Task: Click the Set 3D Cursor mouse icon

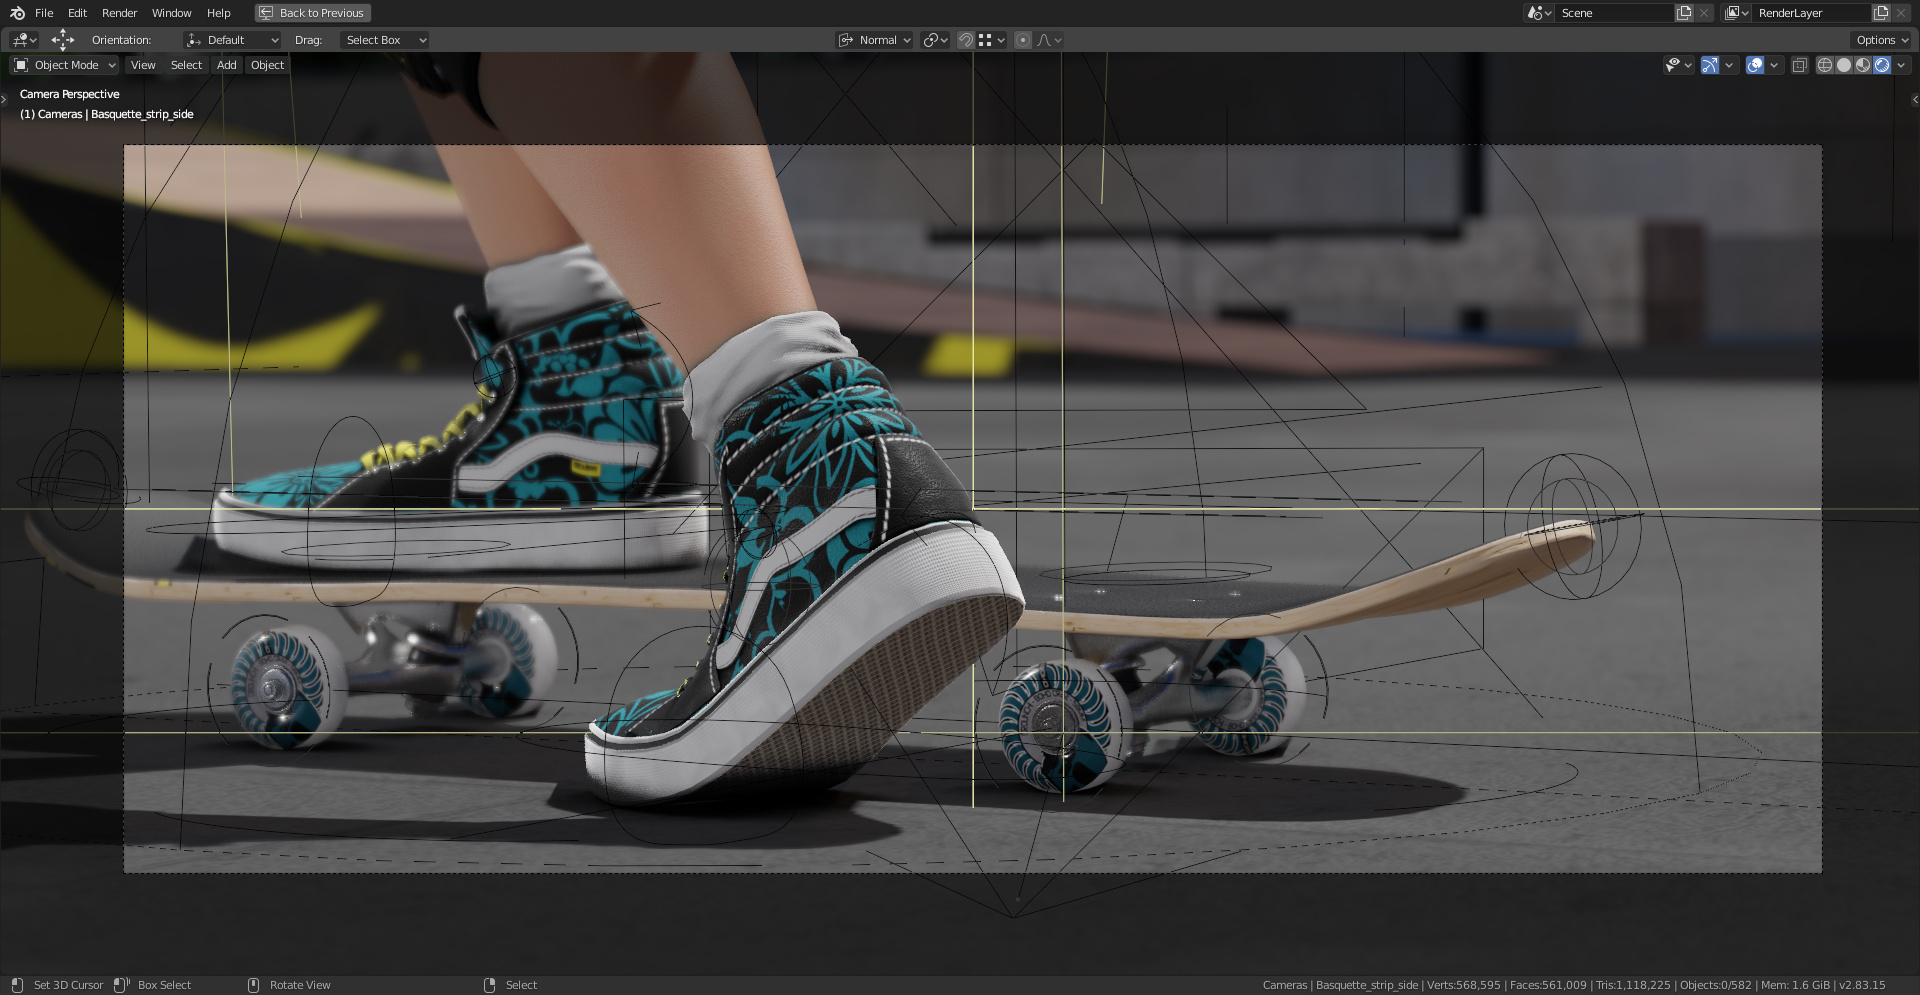Action: [x=17, y=985]
